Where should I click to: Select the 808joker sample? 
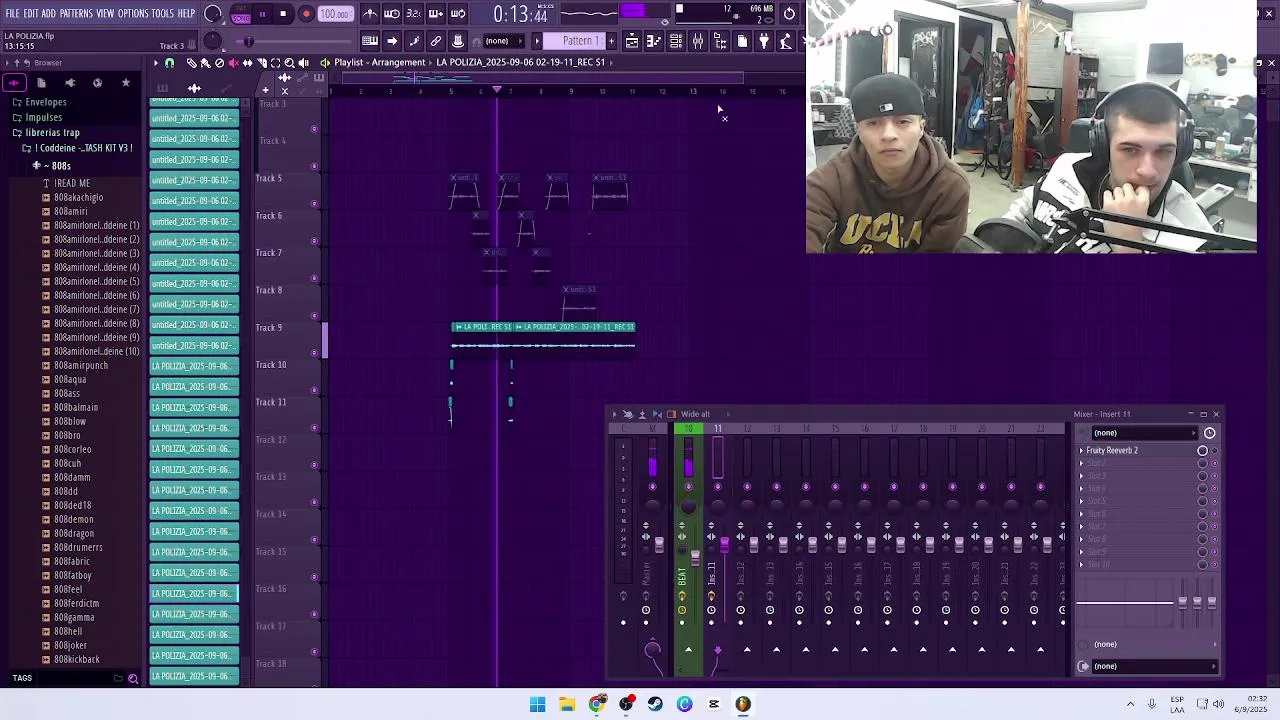pyautogui.click(x=70, y=645)
